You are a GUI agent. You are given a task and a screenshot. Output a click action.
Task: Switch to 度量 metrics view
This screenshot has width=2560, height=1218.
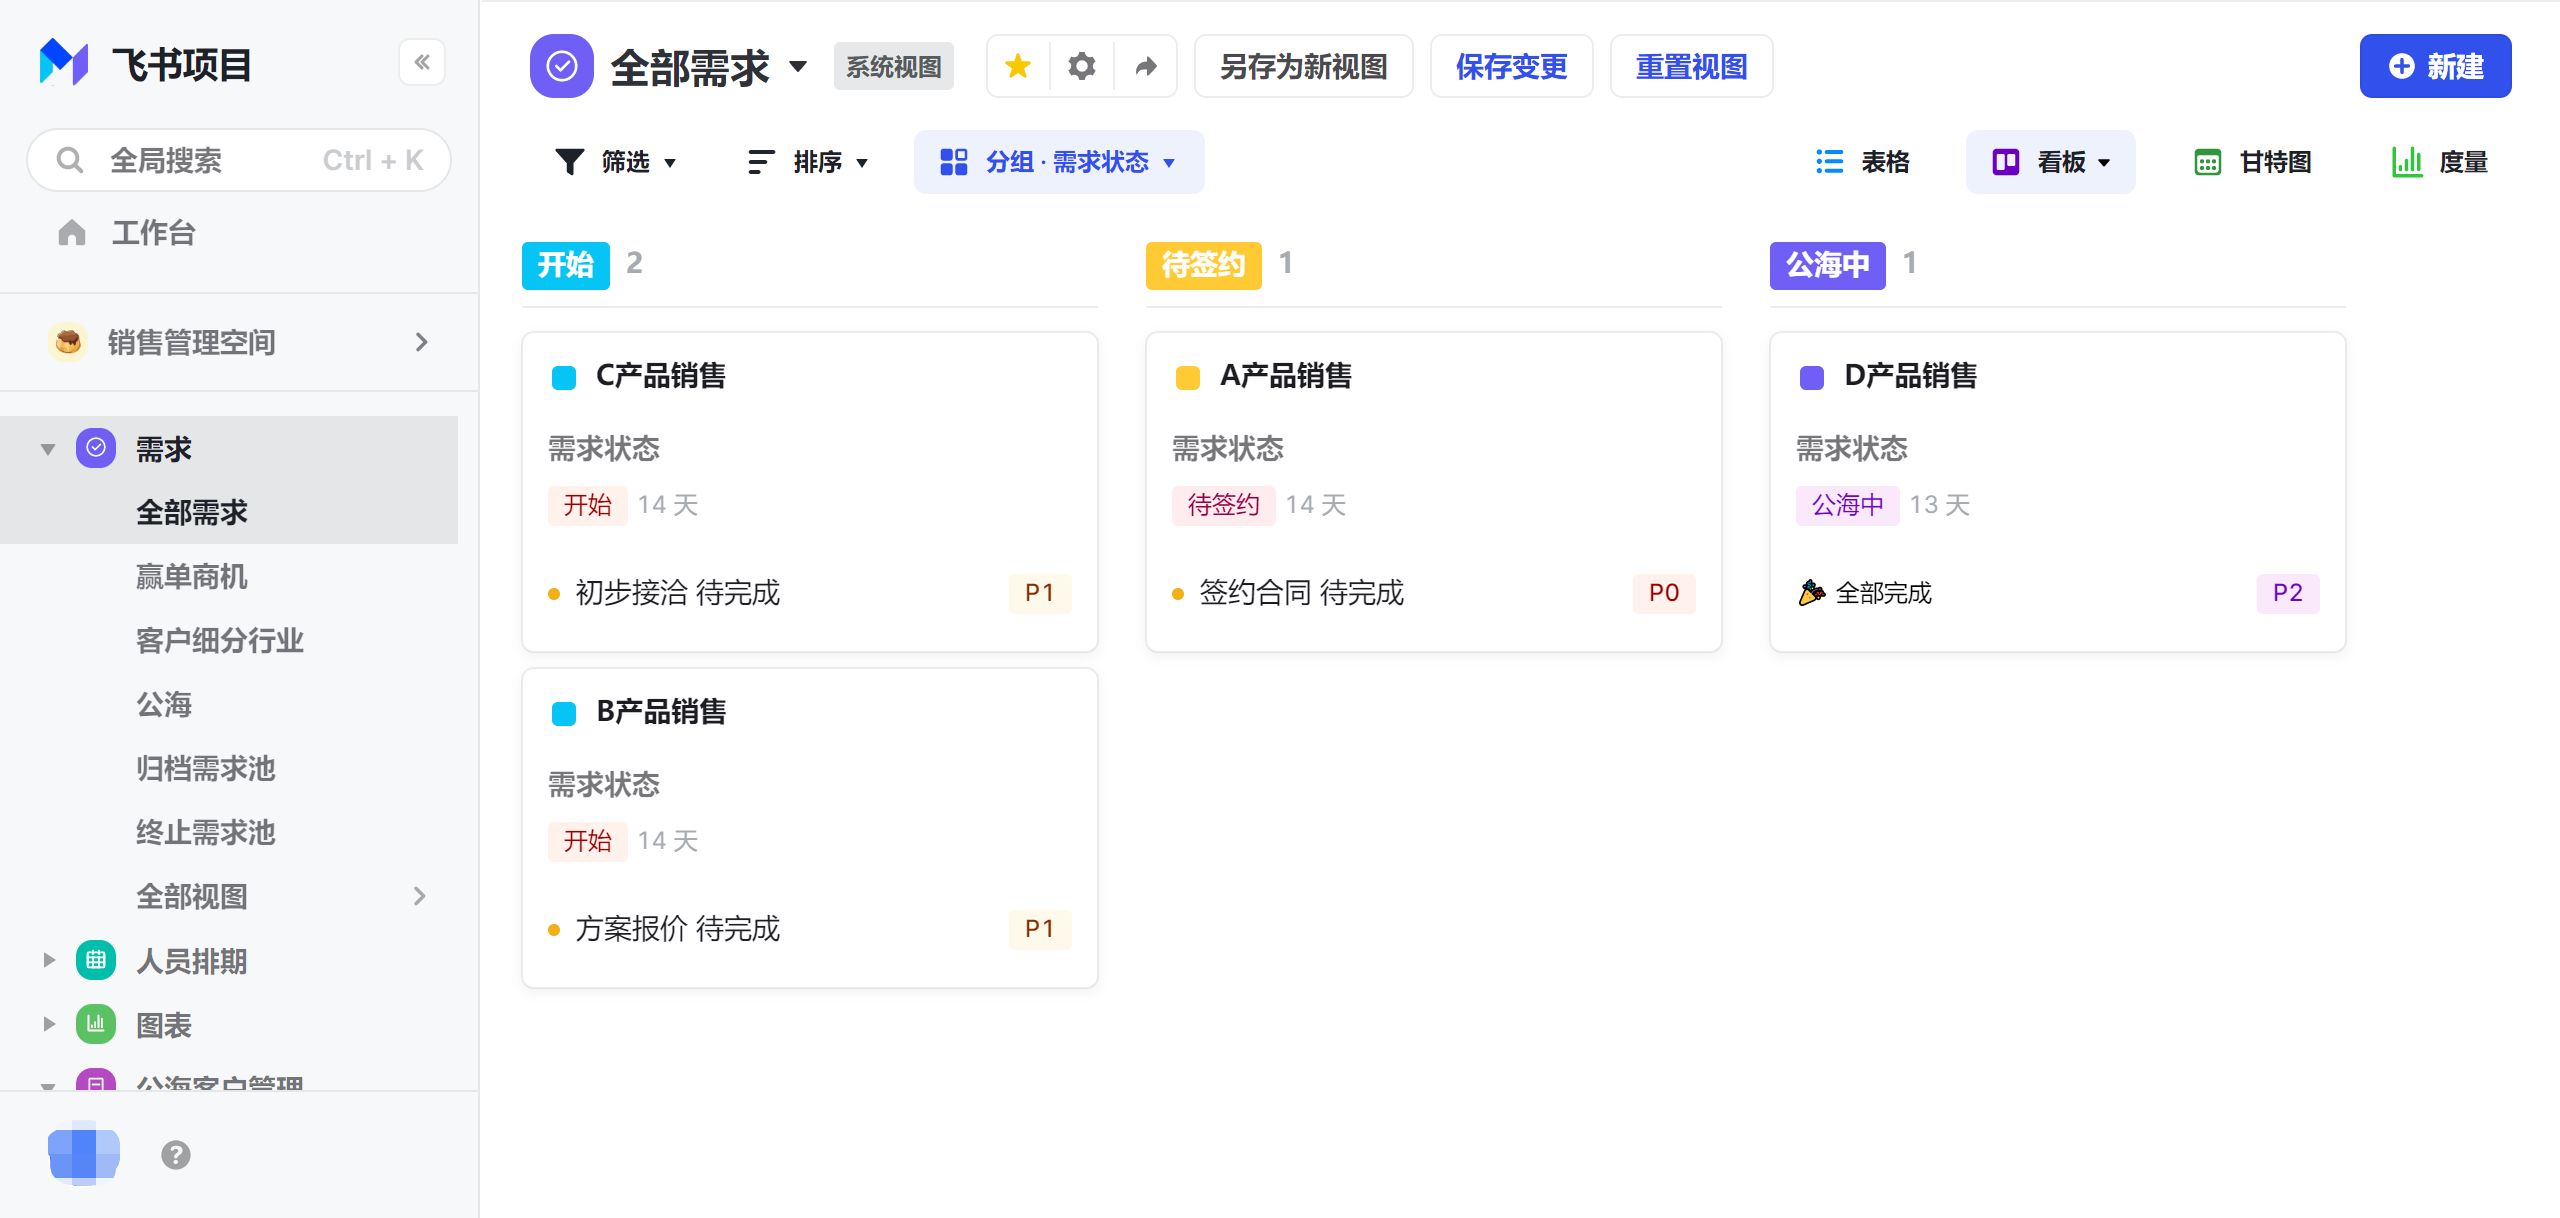tap(2440, 162)
